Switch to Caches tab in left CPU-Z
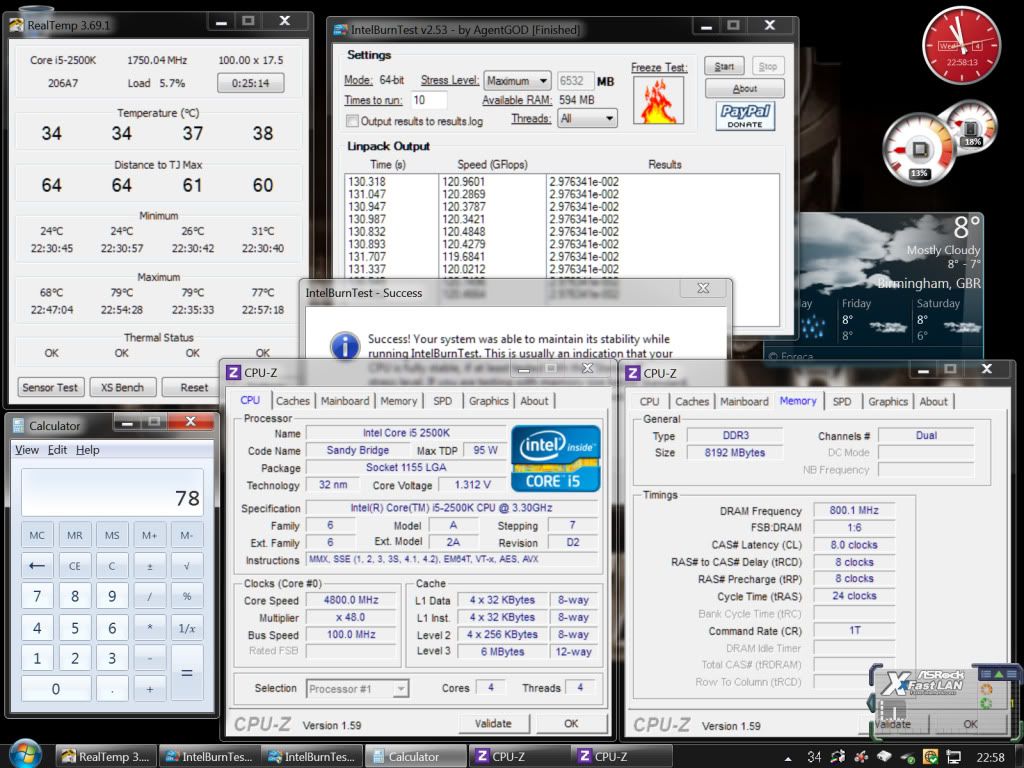The image size is (1024, 768). (293, 401)
